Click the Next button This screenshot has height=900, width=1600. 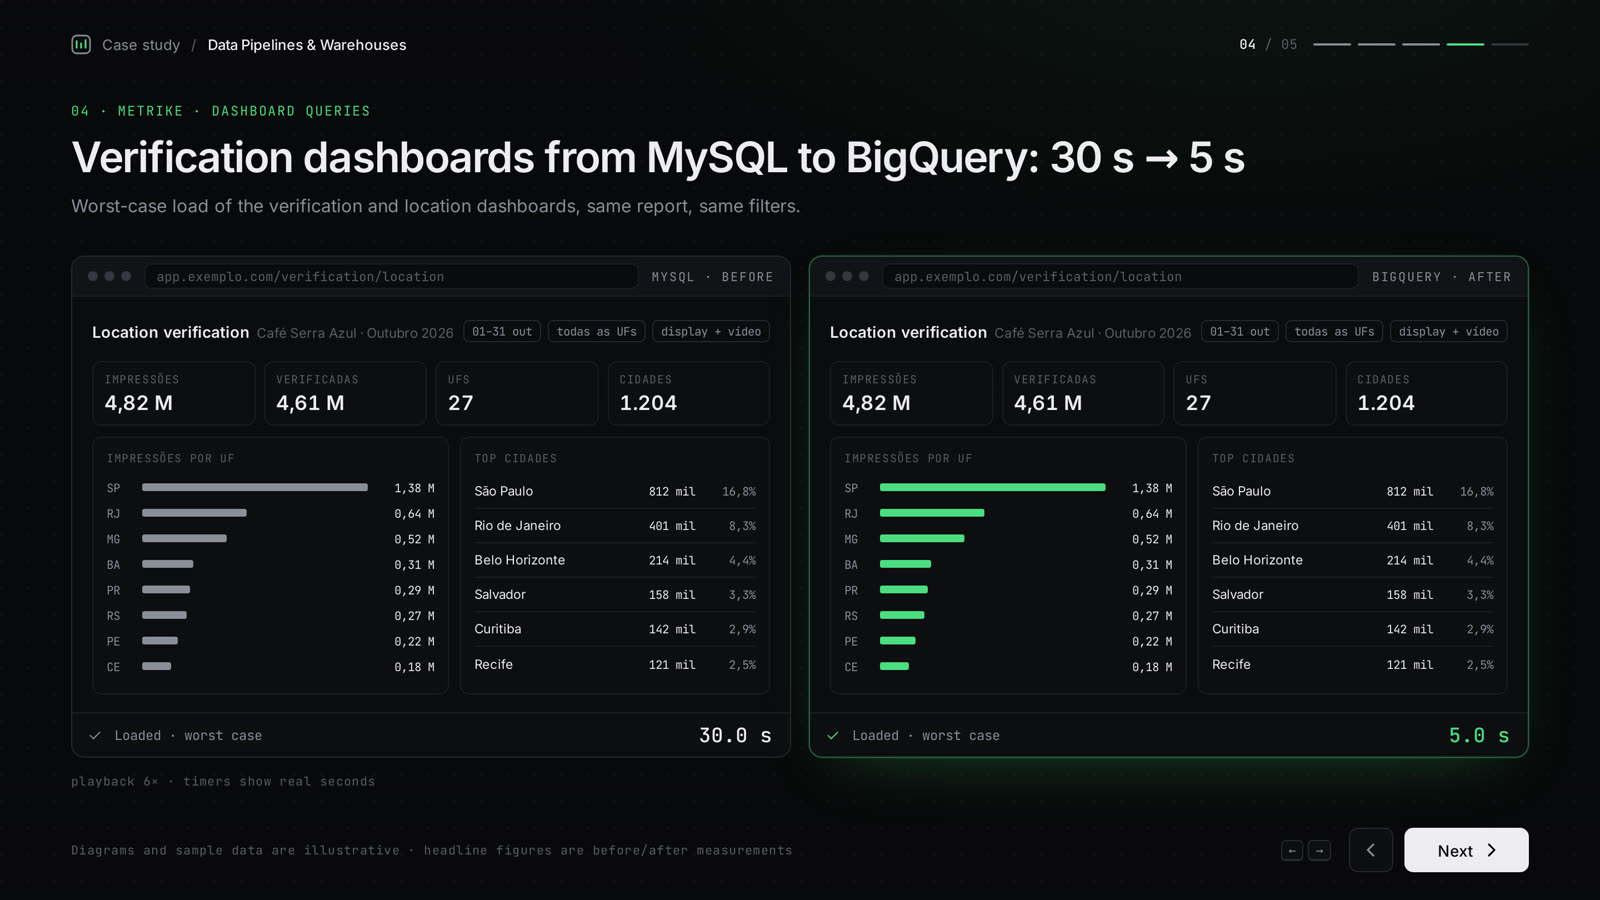click(x=1466, y=850)
